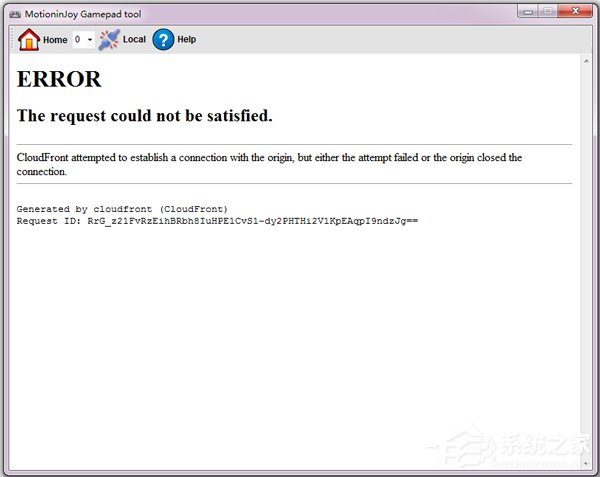Maximize the MotioninJoy Gamepad tool window

[548, 11]
